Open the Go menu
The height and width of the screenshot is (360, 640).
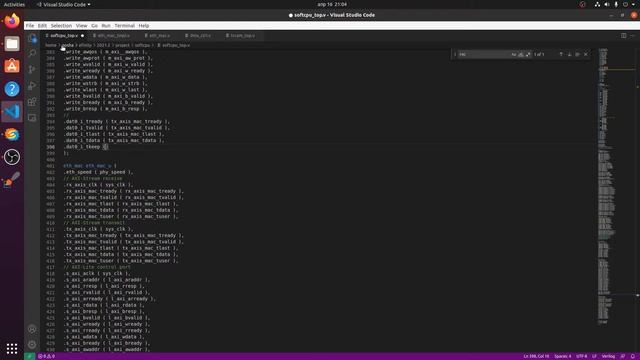[x=94, y=25]
